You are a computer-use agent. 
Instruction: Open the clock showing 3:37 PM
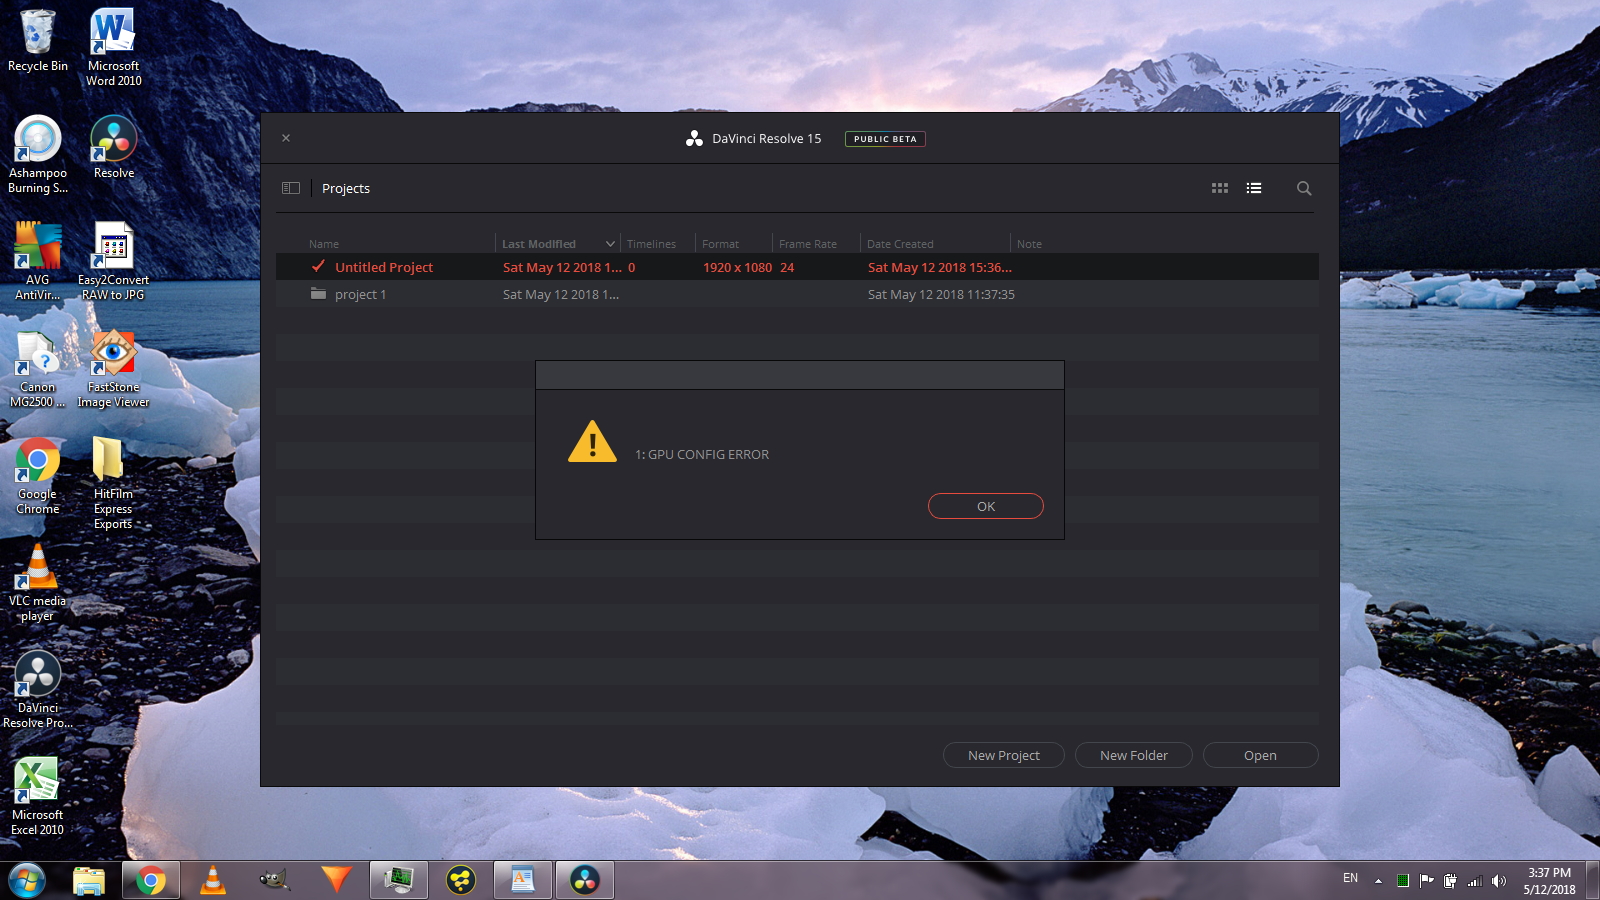click(1549, 881)
